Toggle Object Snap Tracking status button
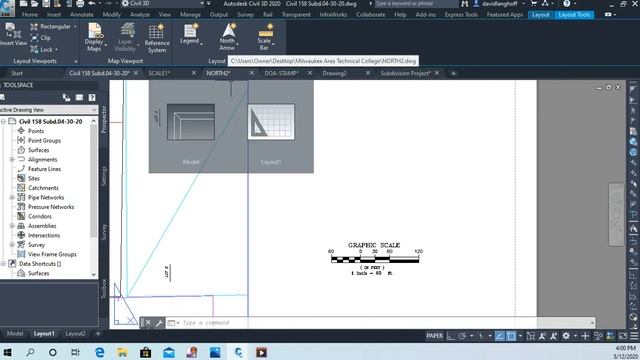 500,336
